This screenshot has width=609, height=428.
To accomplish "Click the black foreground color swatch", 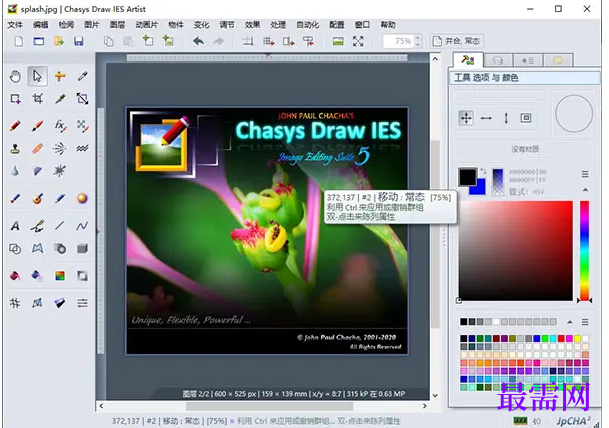I will [467, 177].
